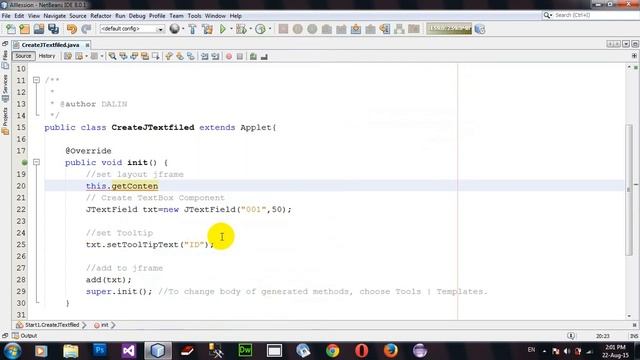The height and width of the screenshot is (360, 640).
Task: Open the Projects side panel tab
Action: (5, 121)
